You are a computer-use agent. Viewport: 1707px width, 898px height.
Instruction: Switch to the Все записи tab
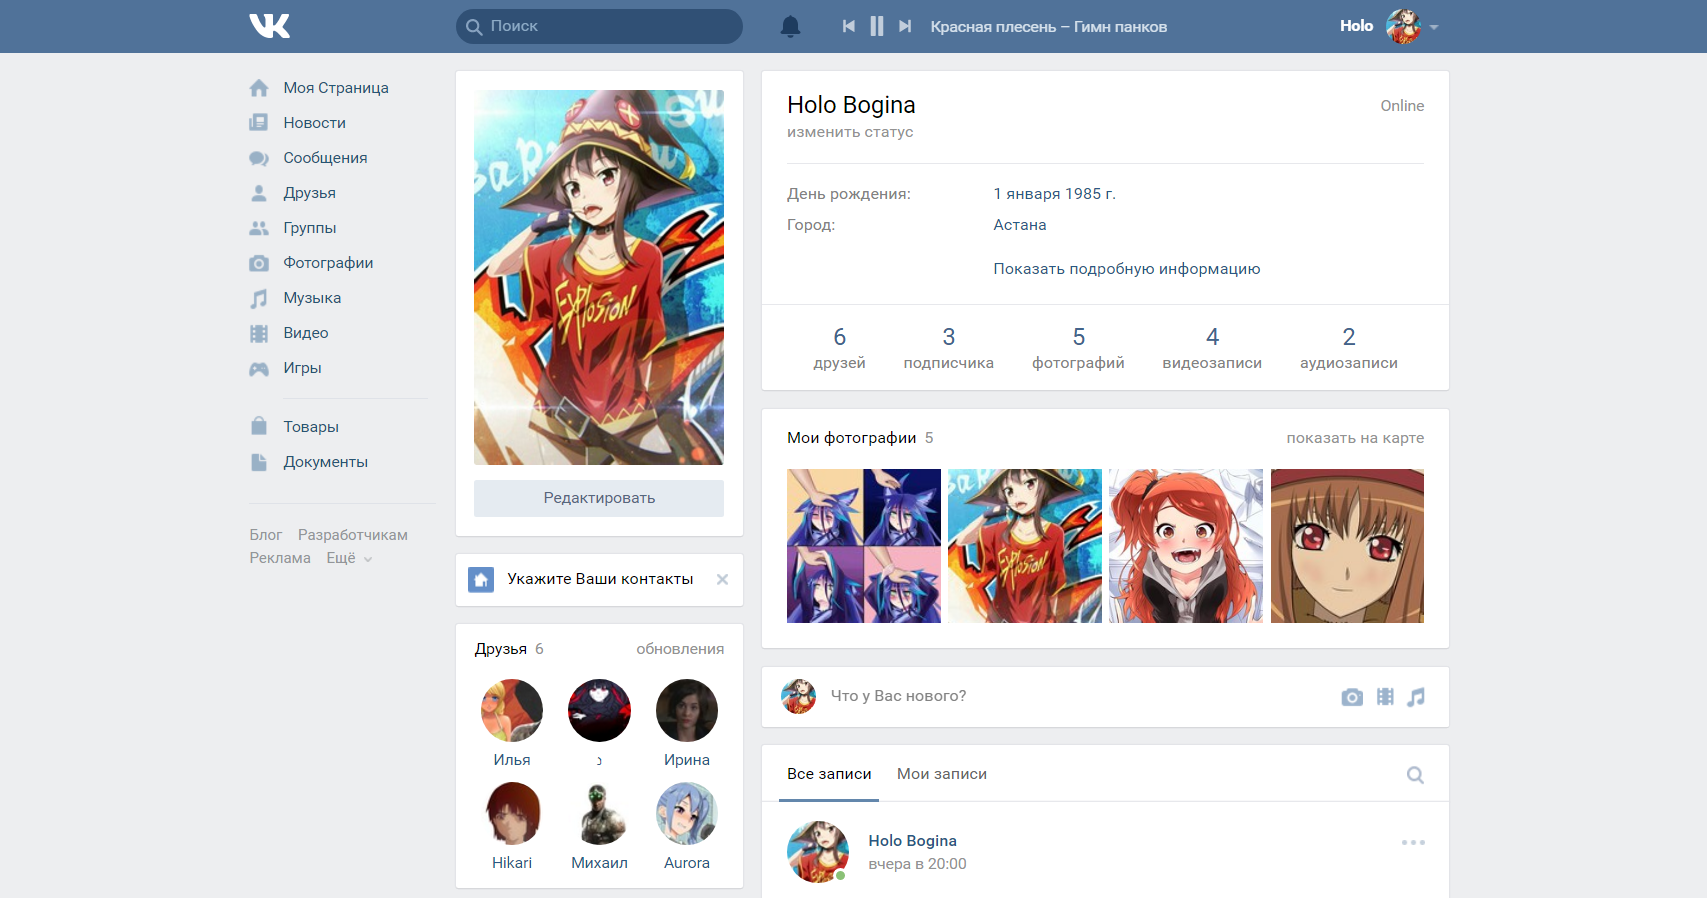pos(829,774)
